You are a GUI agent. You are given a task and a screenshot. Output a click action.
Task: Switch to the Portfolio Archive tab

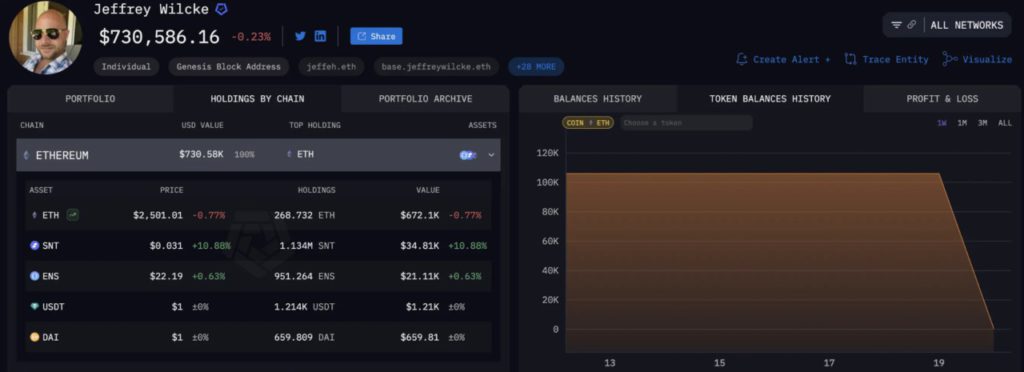[425, 99]
